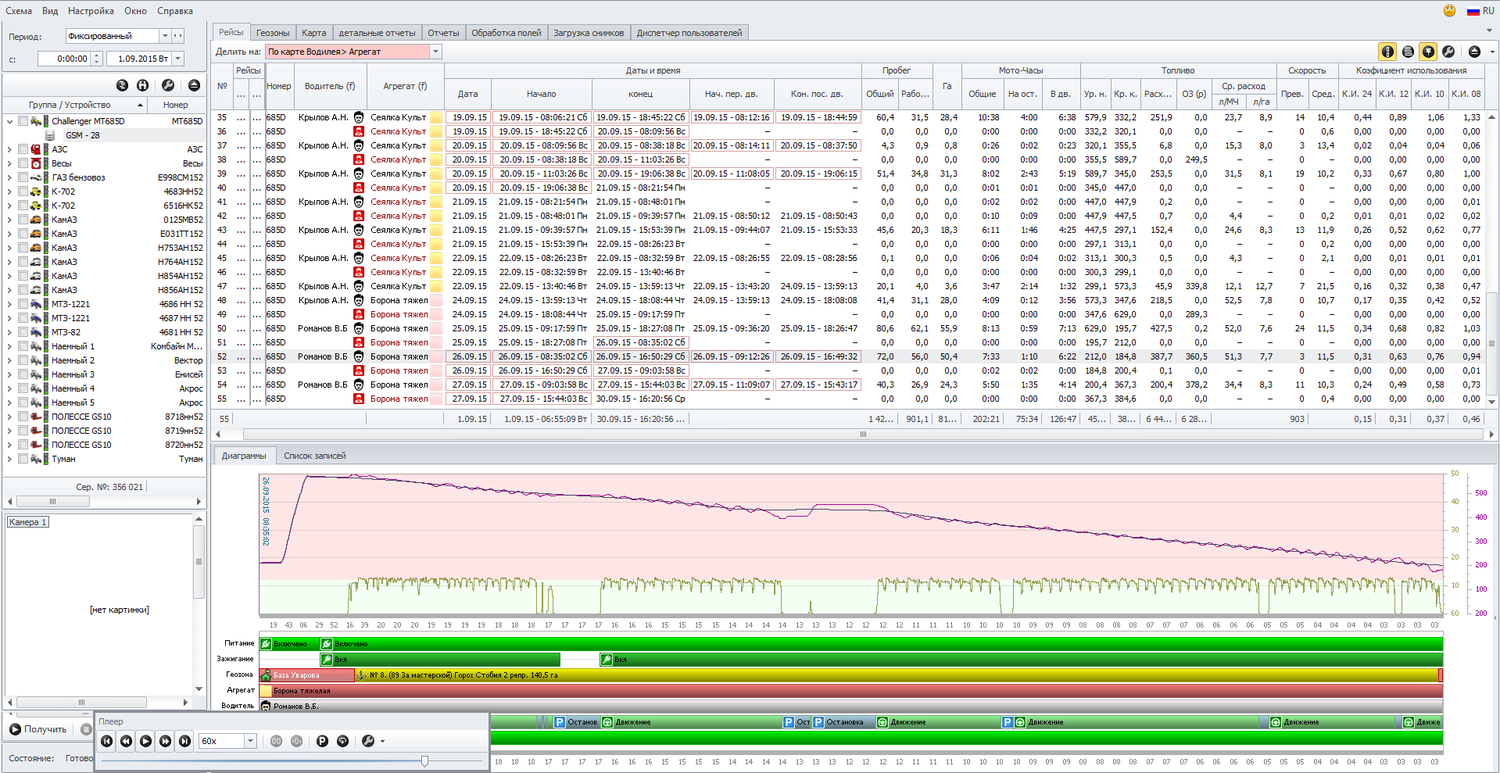Click the time spinner arrows
This screenshot has width=1500, height=773.
(95, 58)
